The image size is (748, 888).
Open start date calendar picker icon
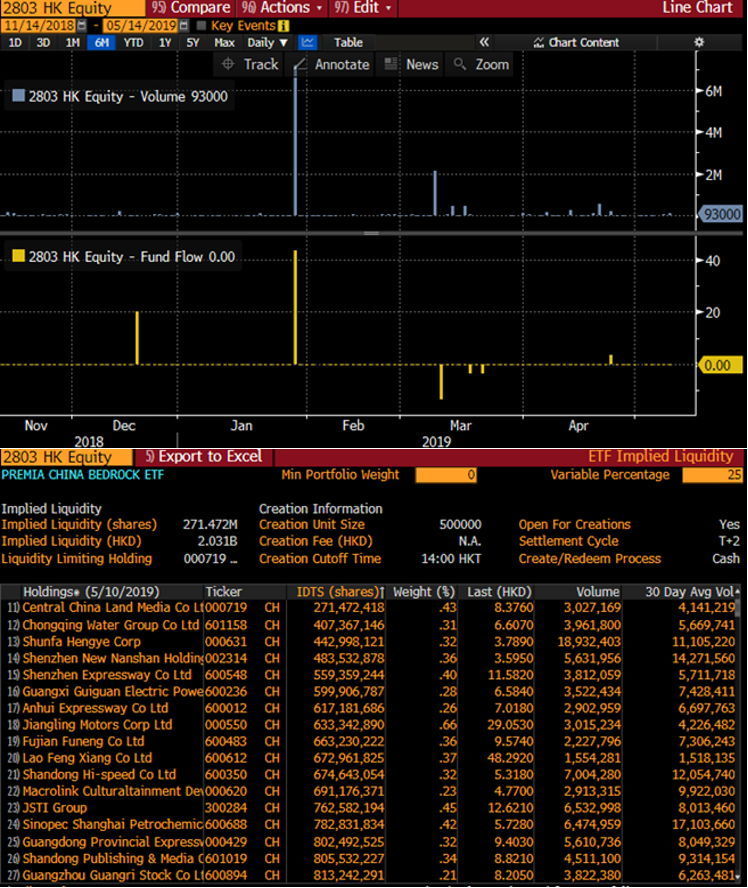(x=82, y=25)
